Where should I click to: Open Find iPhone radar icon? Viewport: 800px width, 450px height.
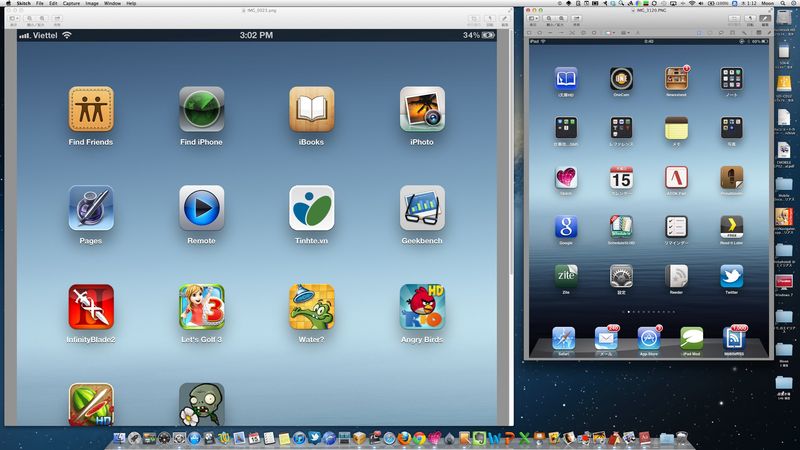(x=202, y=109)
